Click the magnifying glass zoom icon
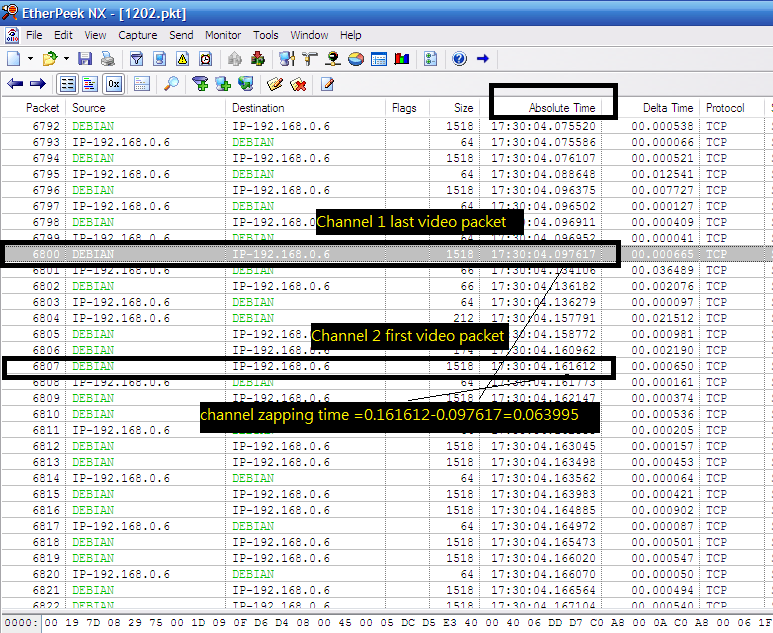The image size is (773, 633). 171,84
